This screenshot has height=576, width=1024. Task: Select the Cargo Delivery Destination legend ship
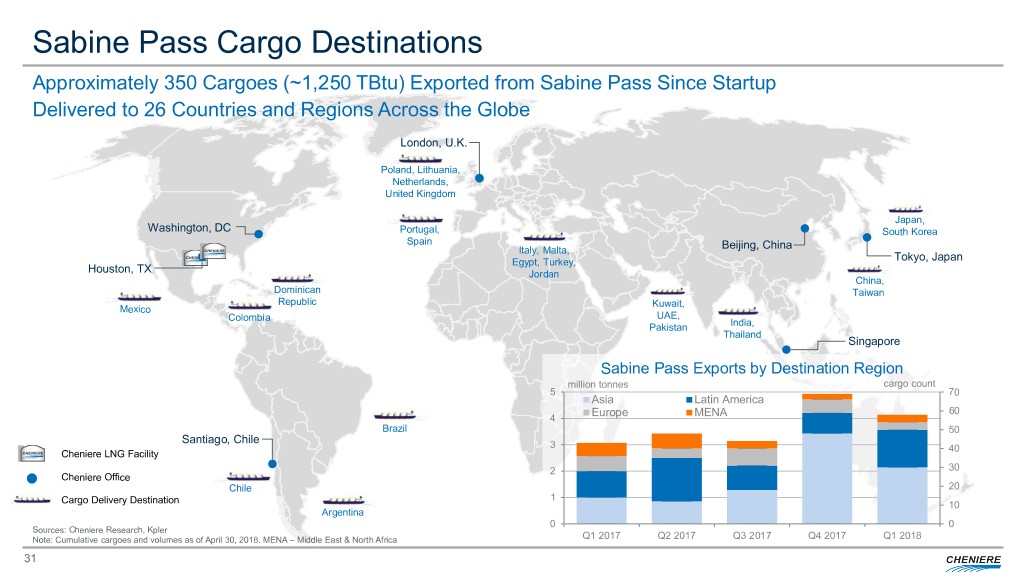coord(33,500)
